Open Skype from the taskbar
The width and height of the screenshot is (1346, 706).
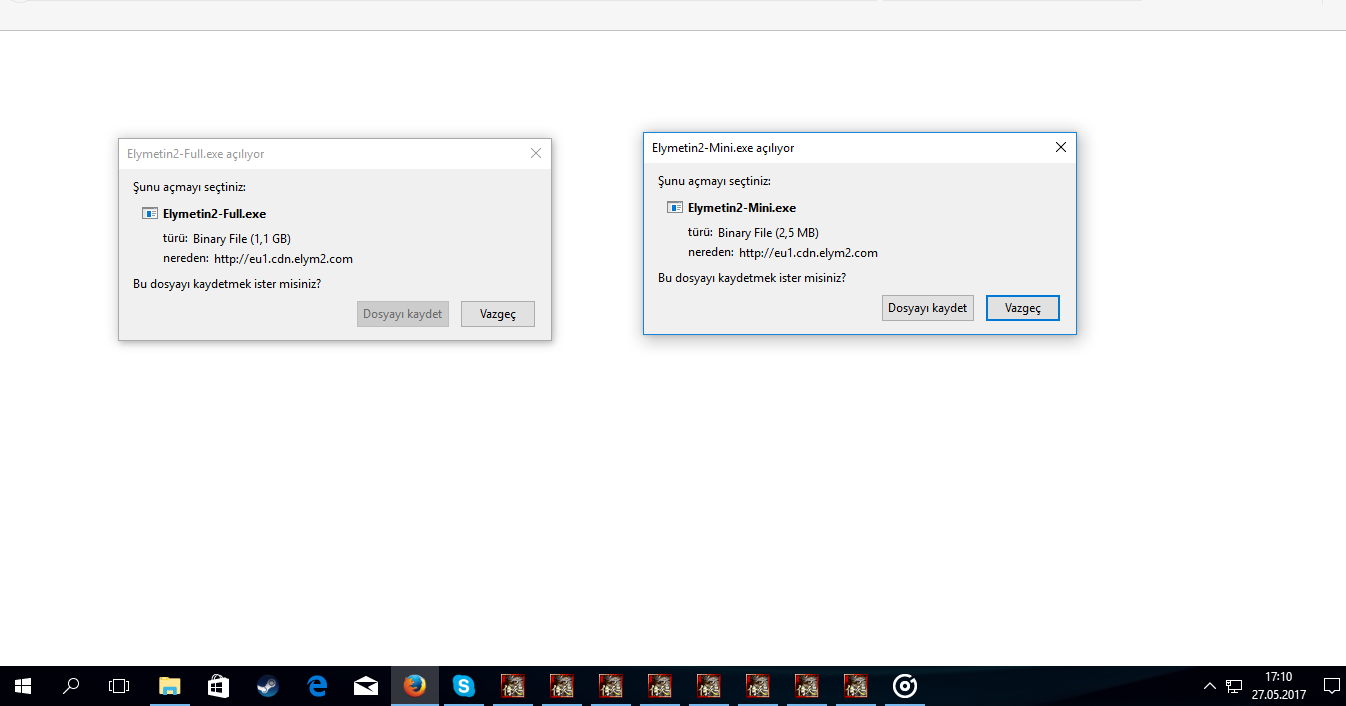click(x=464, y=686)
